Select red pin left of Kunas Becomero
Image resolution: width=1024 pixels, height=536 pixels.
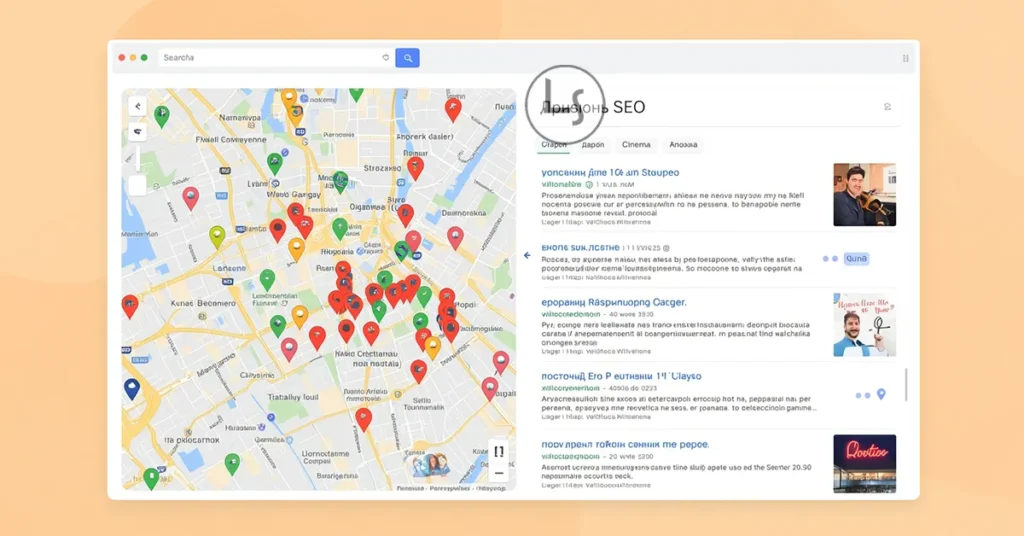coord(130,306)
